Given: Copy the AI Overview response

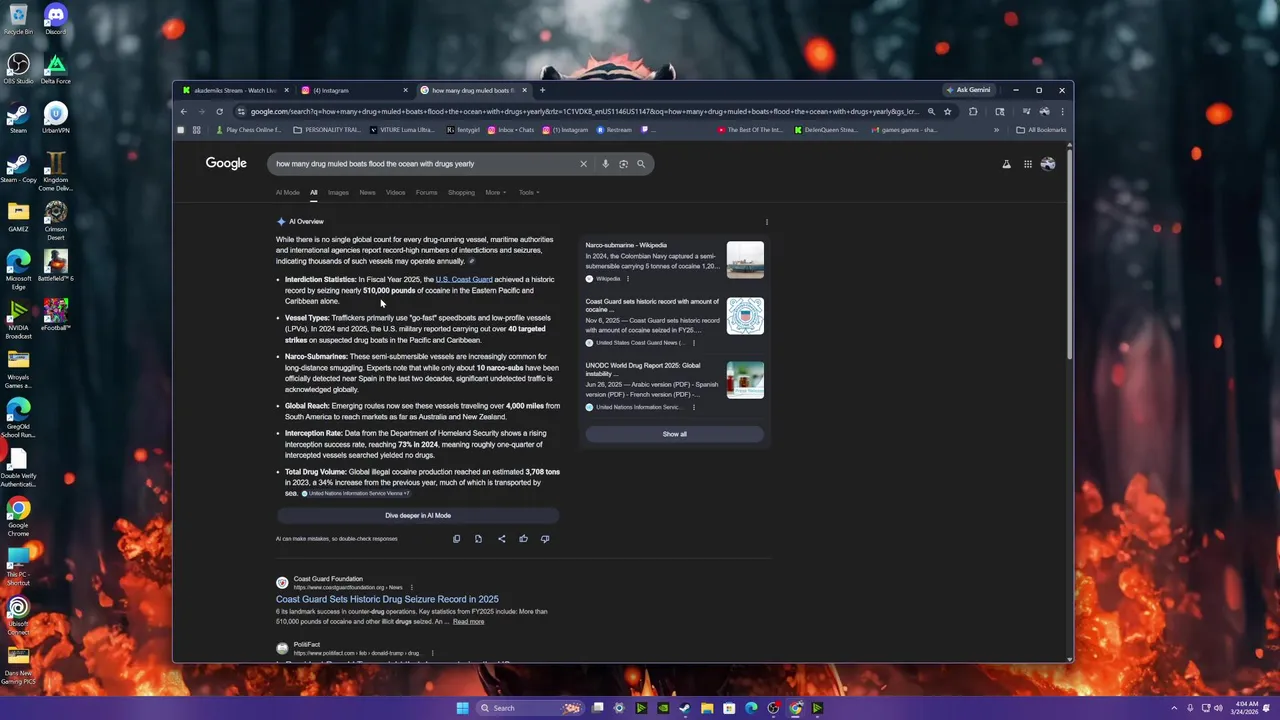Looking at the screenshot, I should click(x=456, y=539).
